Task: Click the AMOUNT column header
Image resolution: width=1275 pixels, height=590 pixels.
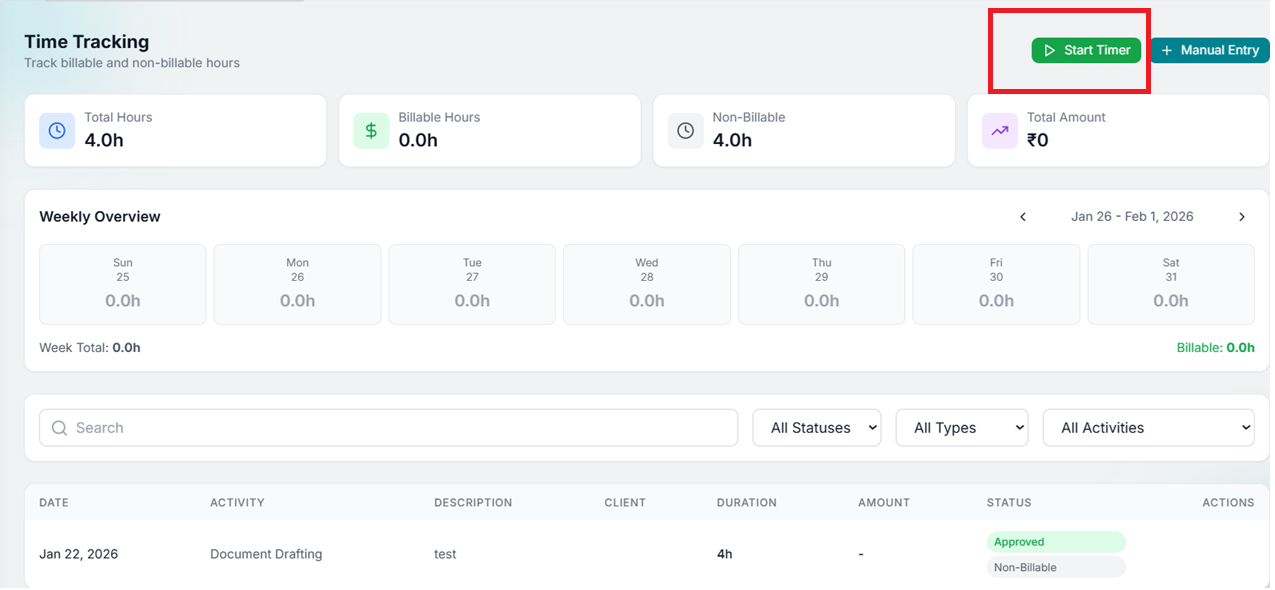Action: 884,503
